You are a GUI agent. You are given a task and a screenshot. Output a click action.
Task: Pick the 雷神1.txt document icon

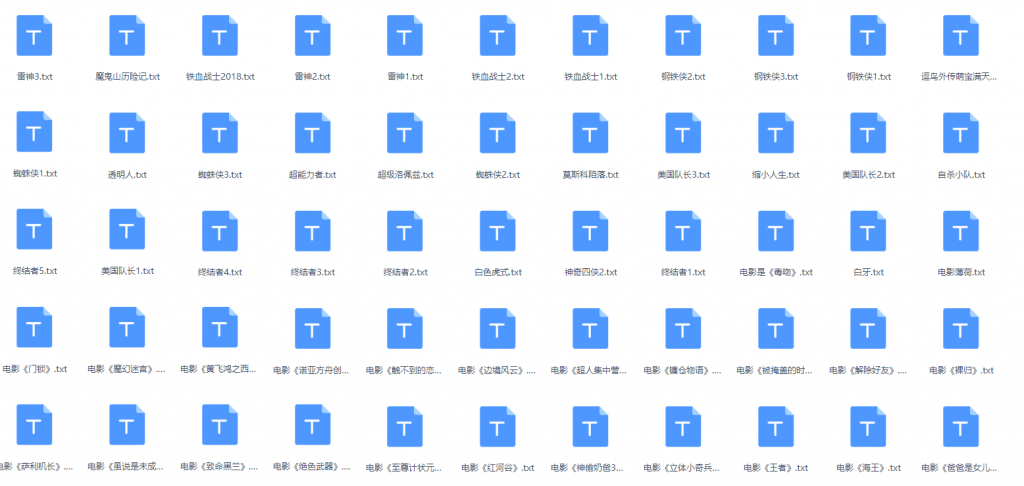coord(405,35)
